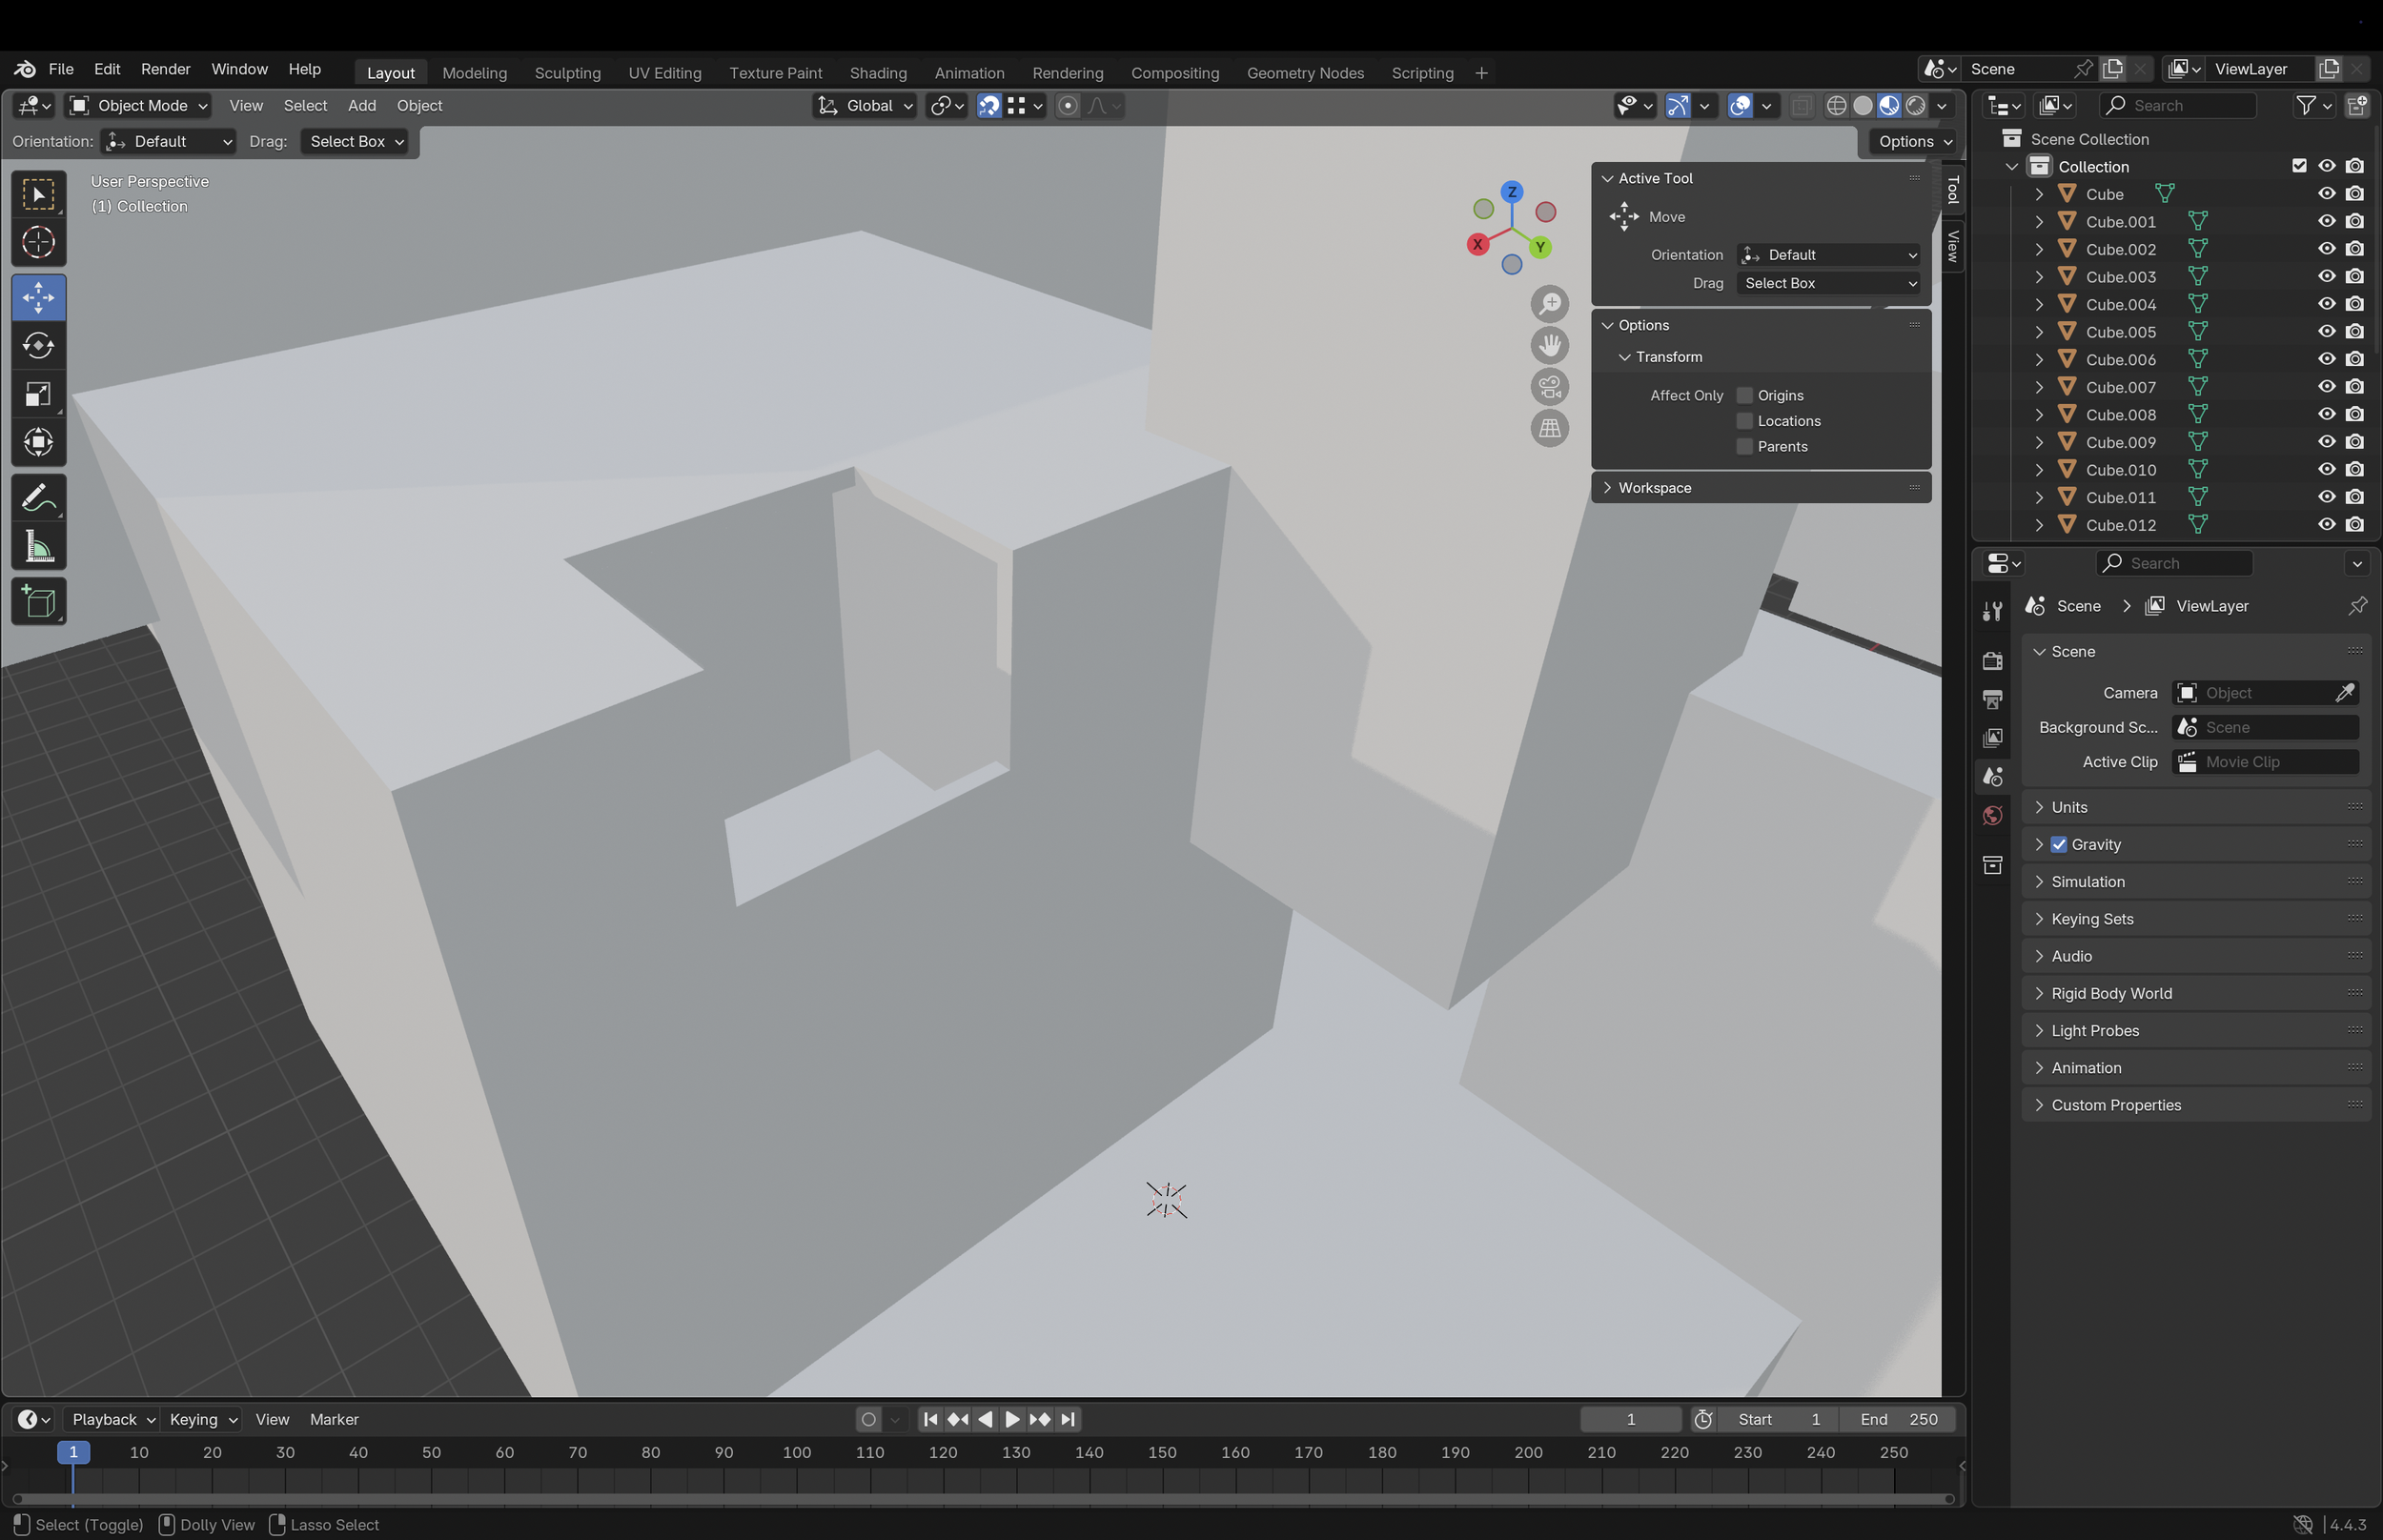
Task: Expand the Cube.003 tree item
Action: coord(2039,277)
